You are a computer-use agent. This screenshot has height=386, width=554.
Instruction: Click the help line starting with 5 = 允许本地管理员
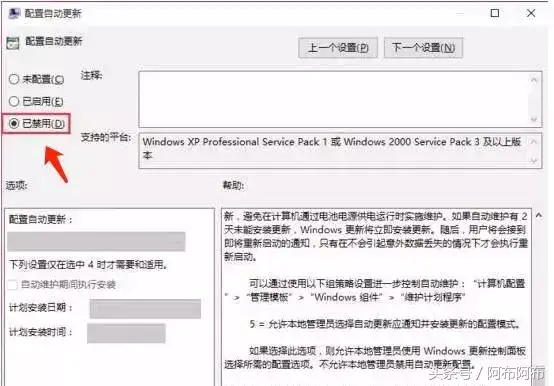[384, 324]
